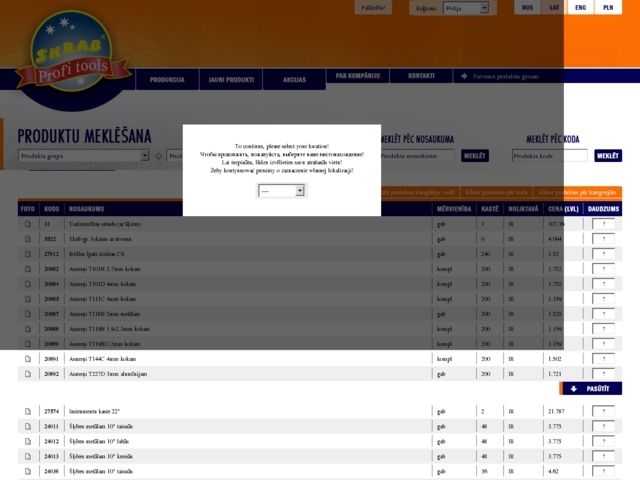Switch language to ENG

(581, 7)
